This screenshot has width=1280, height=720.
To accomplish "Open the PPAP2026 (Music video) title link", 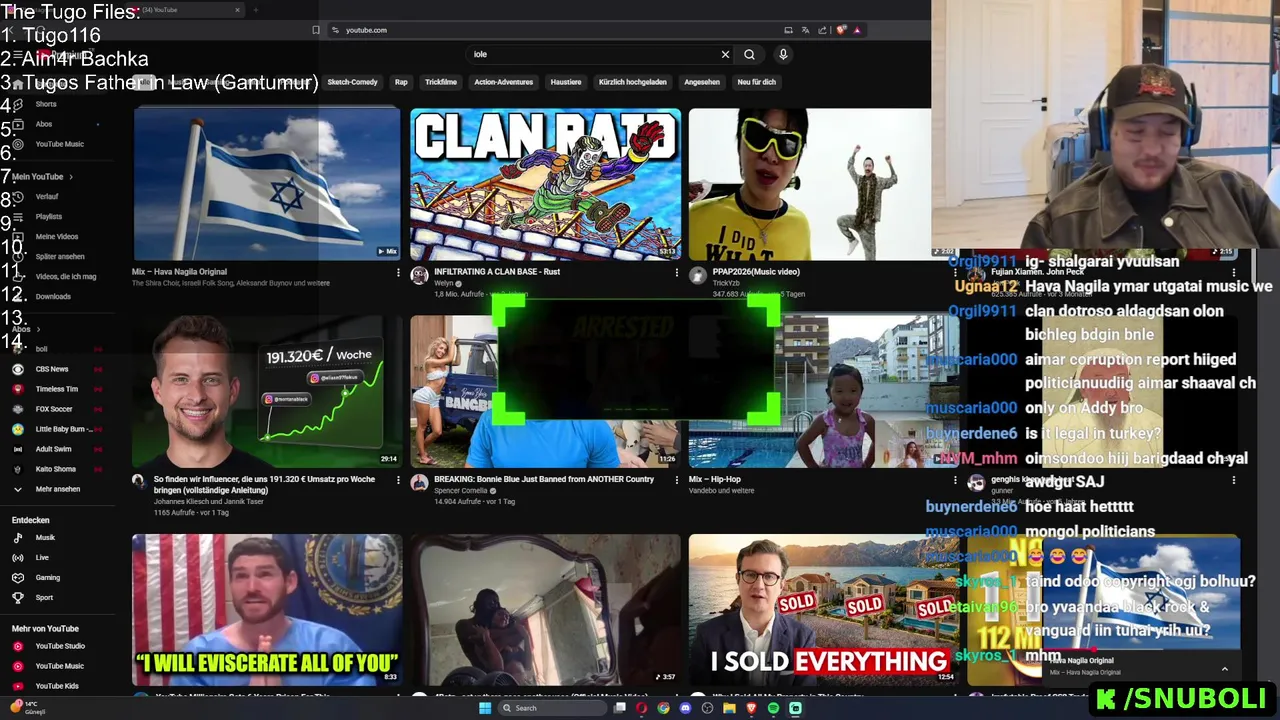I will point(756,272).
